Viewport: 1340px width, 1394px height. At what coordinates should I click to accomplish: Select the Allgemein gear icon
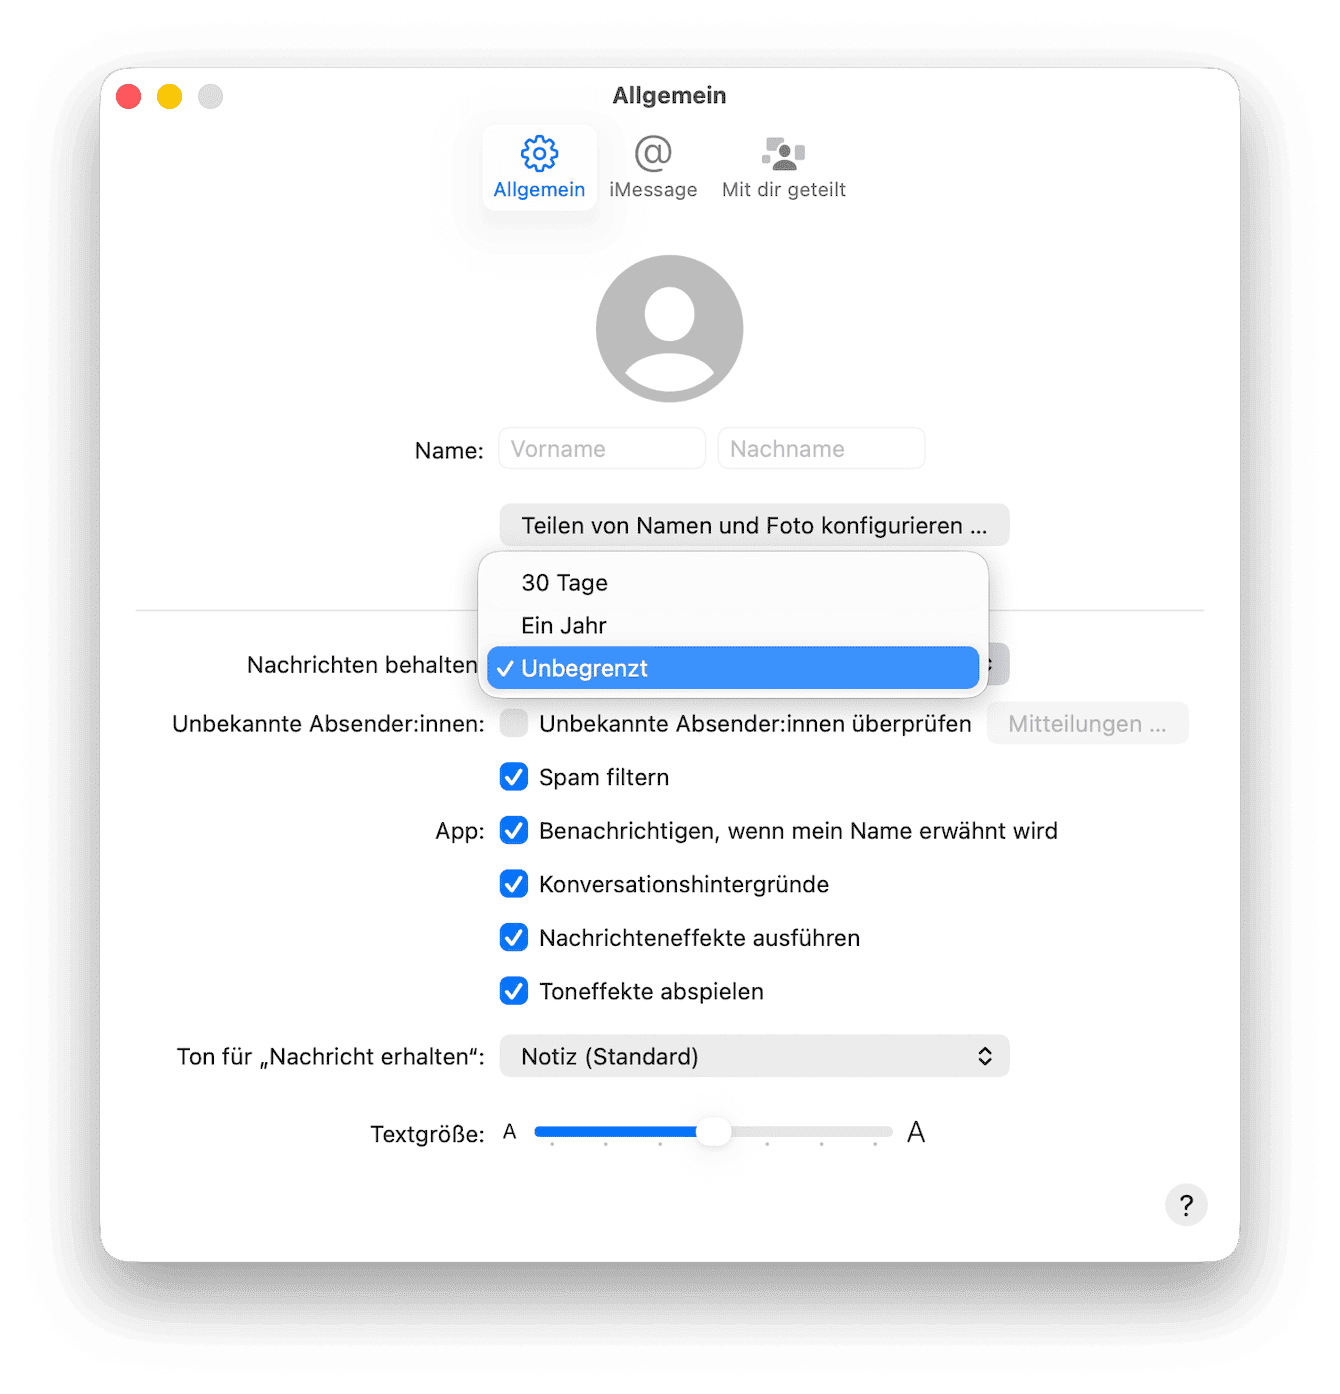pos(539,153)
